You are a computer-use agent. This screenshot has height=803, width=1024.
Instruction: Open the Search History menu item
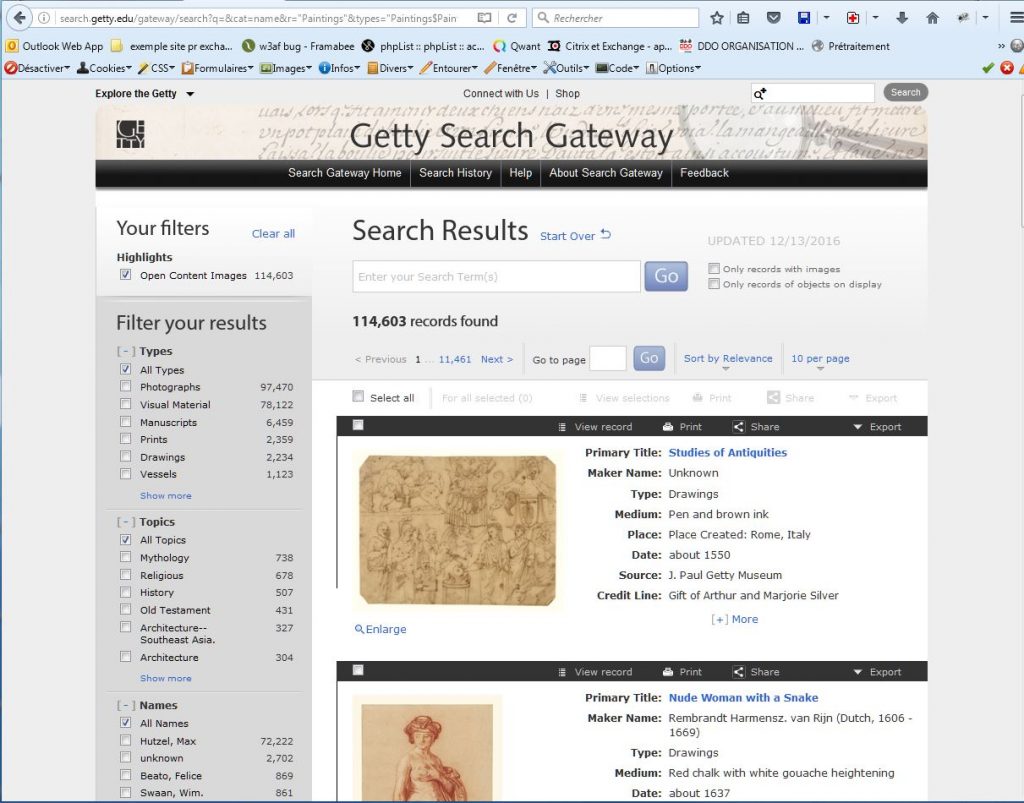pyautogui.click(x=455, y=173)
